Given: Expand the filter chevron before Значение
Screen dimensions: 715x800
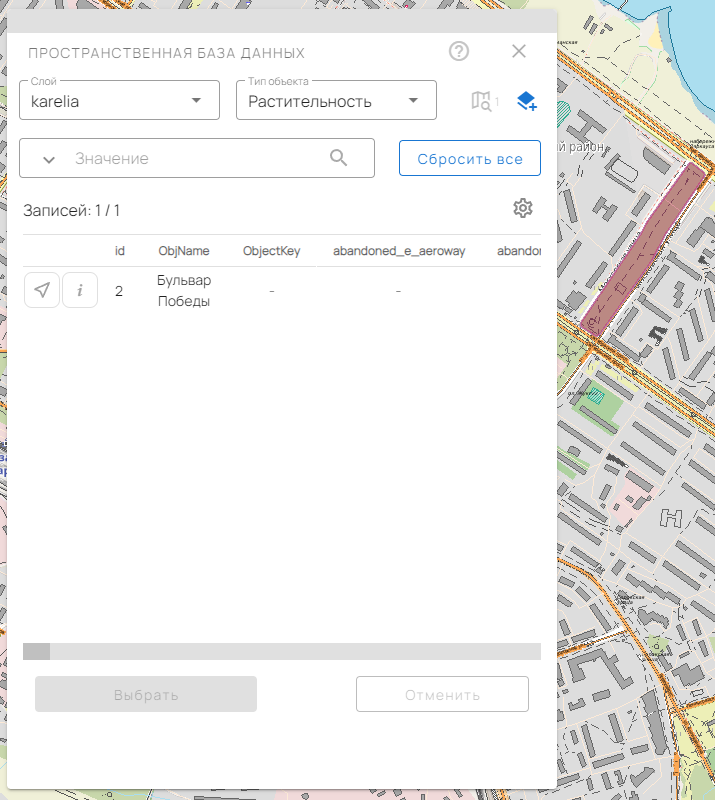Looking at the screenshot, I should click(x=48, y=159).
